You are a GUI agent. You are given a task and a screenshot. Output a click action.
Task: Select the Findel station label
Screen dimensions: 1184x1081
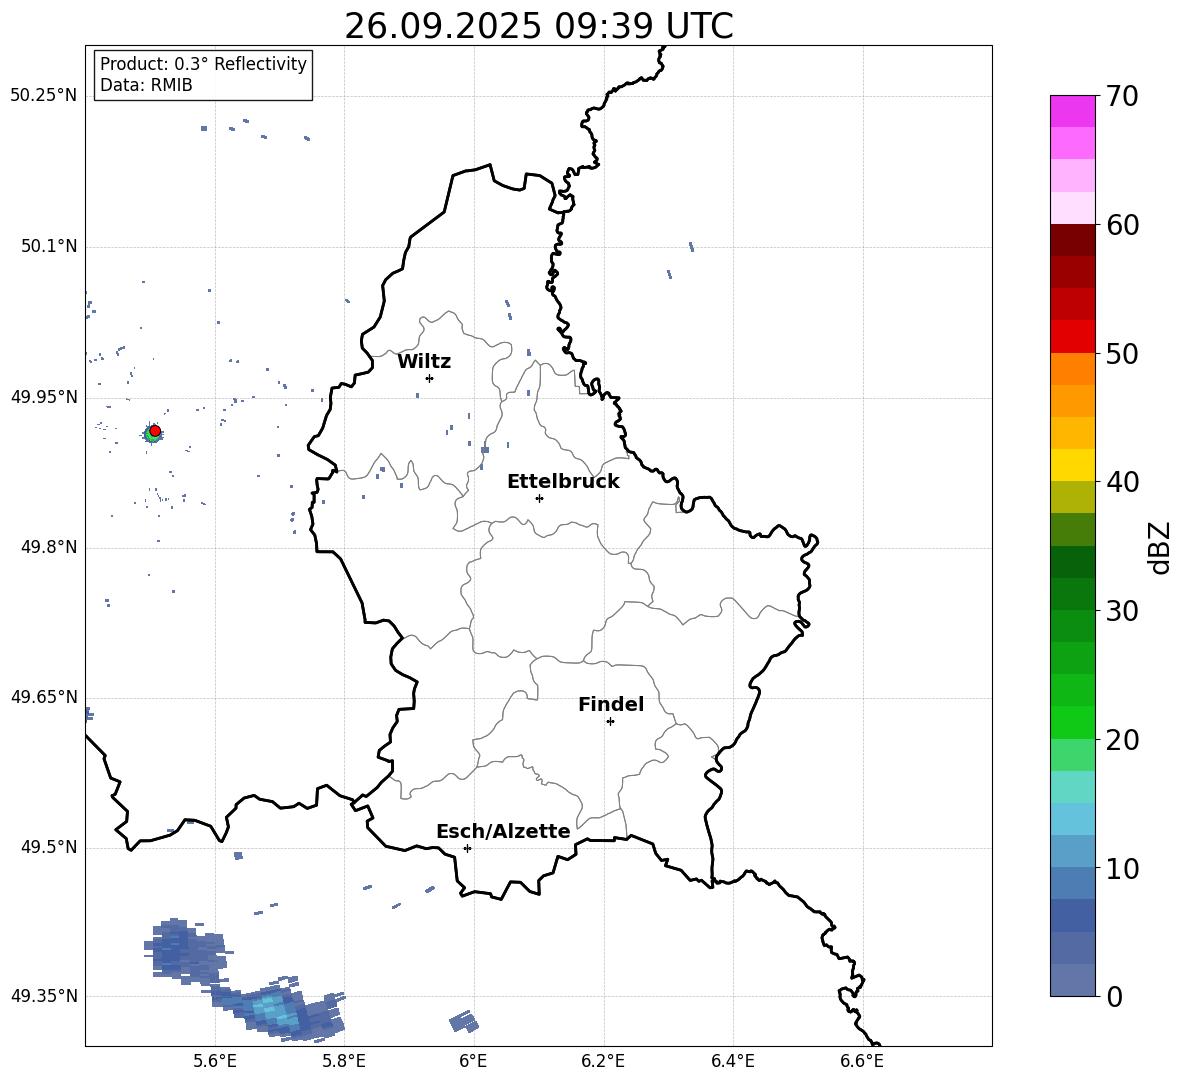611,704
